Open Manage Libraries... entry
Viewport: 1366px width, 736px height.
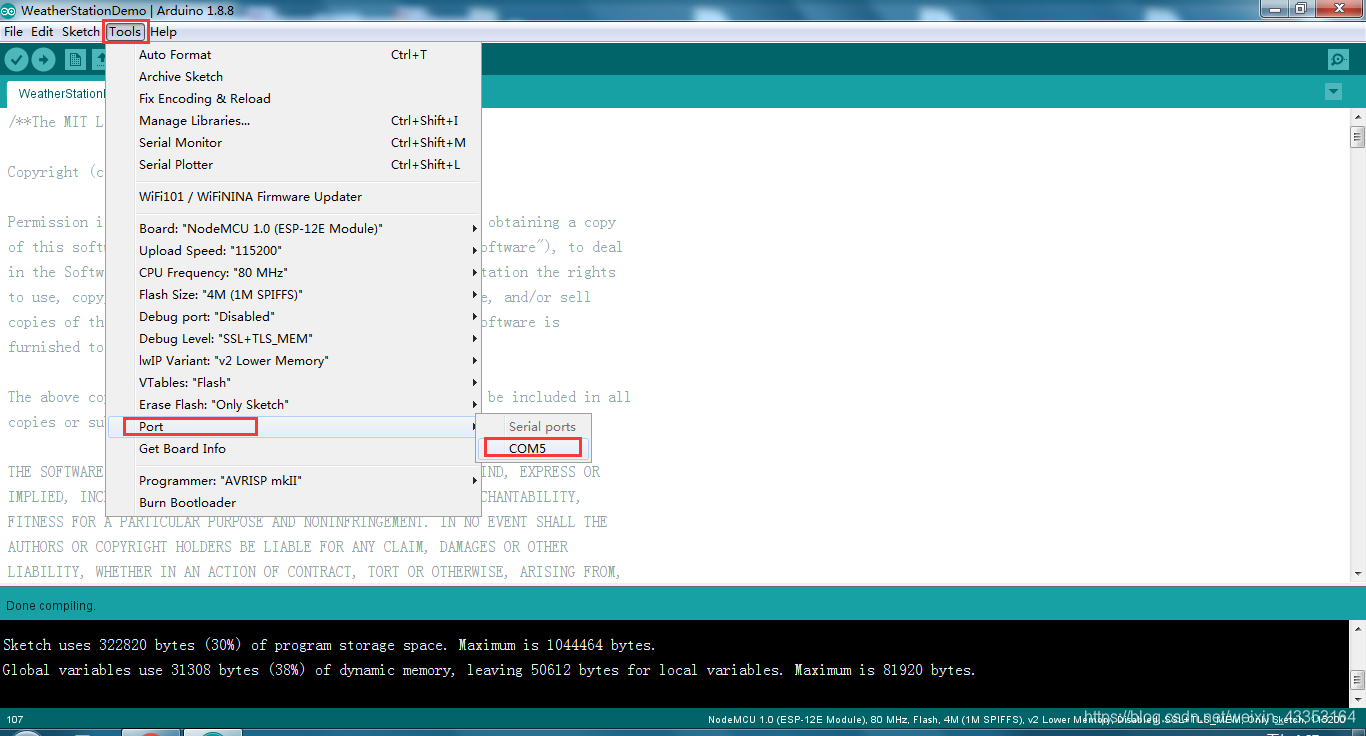pyautogui.click(x=294, y=121)
